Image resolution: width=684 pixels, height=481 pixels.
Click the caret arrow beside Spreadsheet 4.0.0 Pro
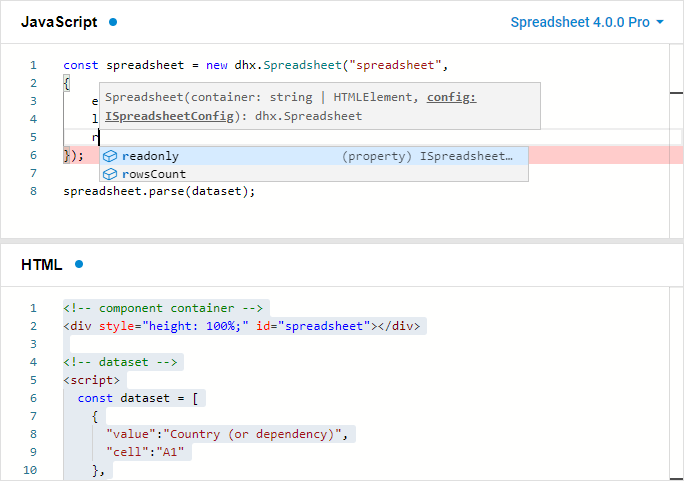click(x=660, y=22)
